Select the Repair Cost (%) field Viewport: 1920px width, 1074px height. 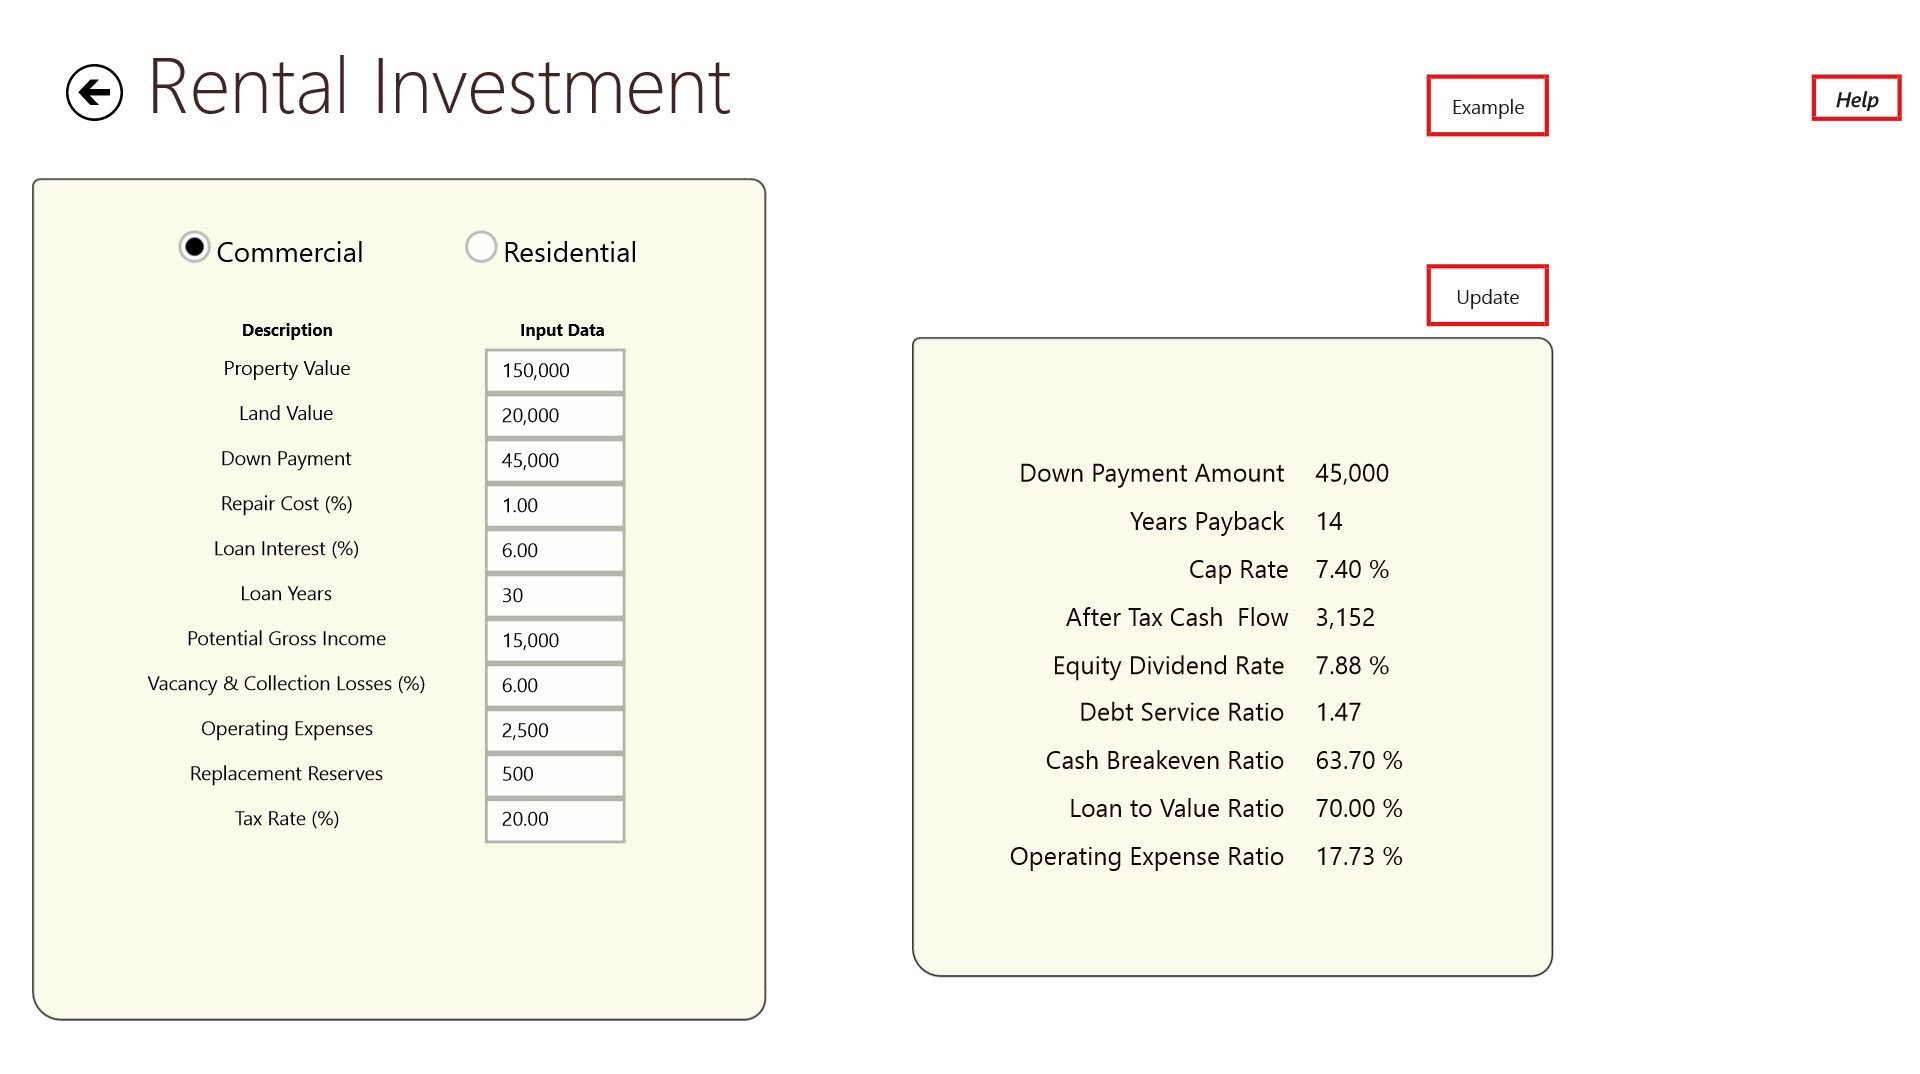pyautogui.click(x=555, y=506)
